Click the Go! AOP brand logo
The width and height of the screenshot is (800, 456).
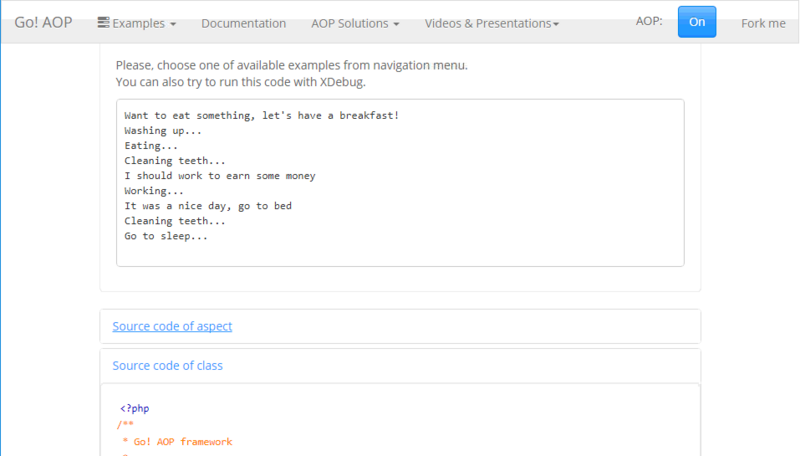tap(43, 23)
